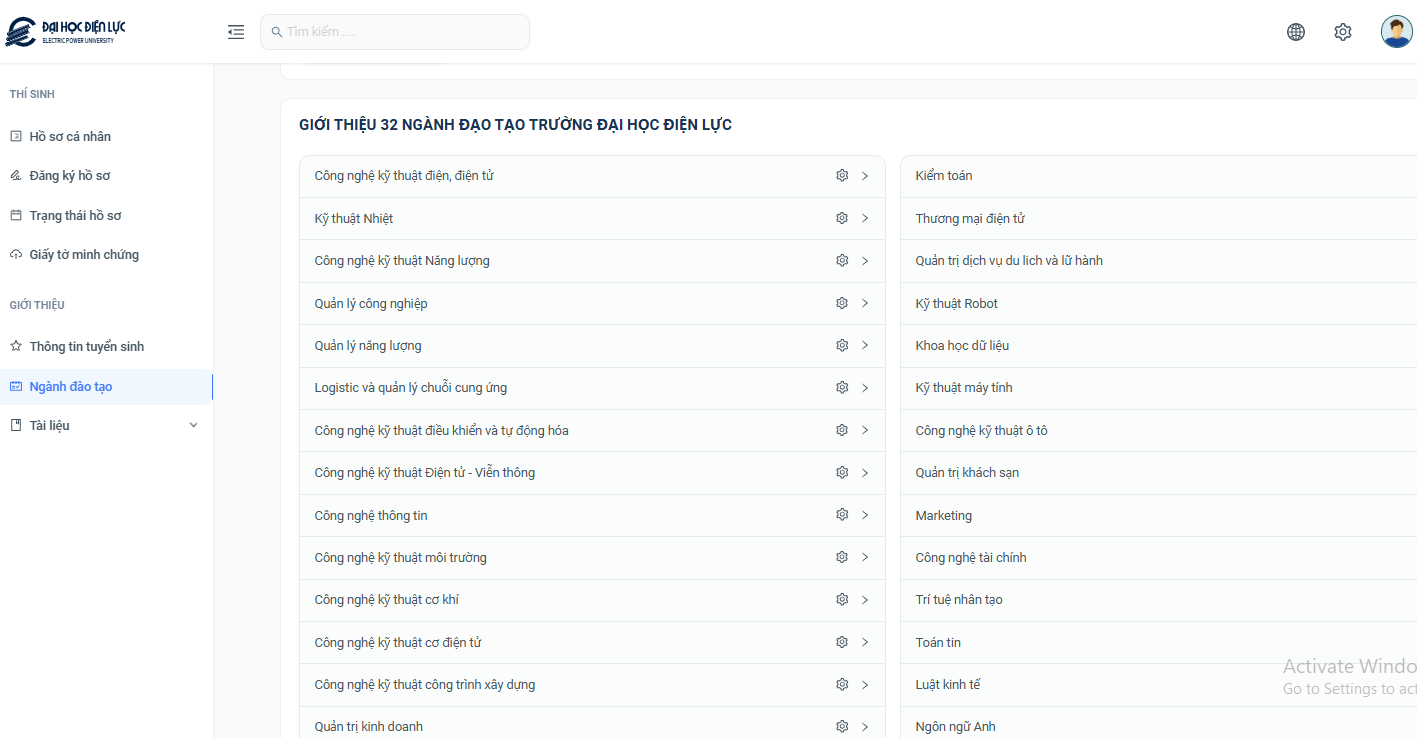Click gear icon for Công nghệ kỹ thuật cơ khí
Screen dimensions: 1417x738
pyautogui.click(x=842, y=600)
